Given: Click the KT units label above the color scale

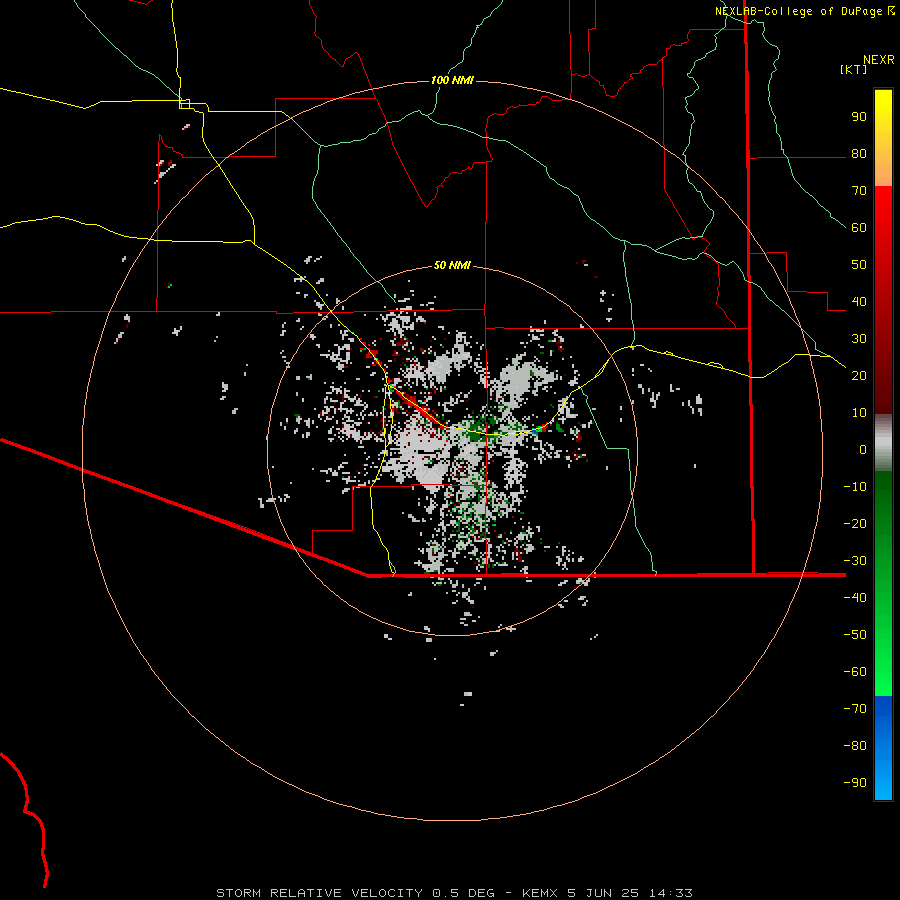Looking at the screenshot, I should click(854, 69).
